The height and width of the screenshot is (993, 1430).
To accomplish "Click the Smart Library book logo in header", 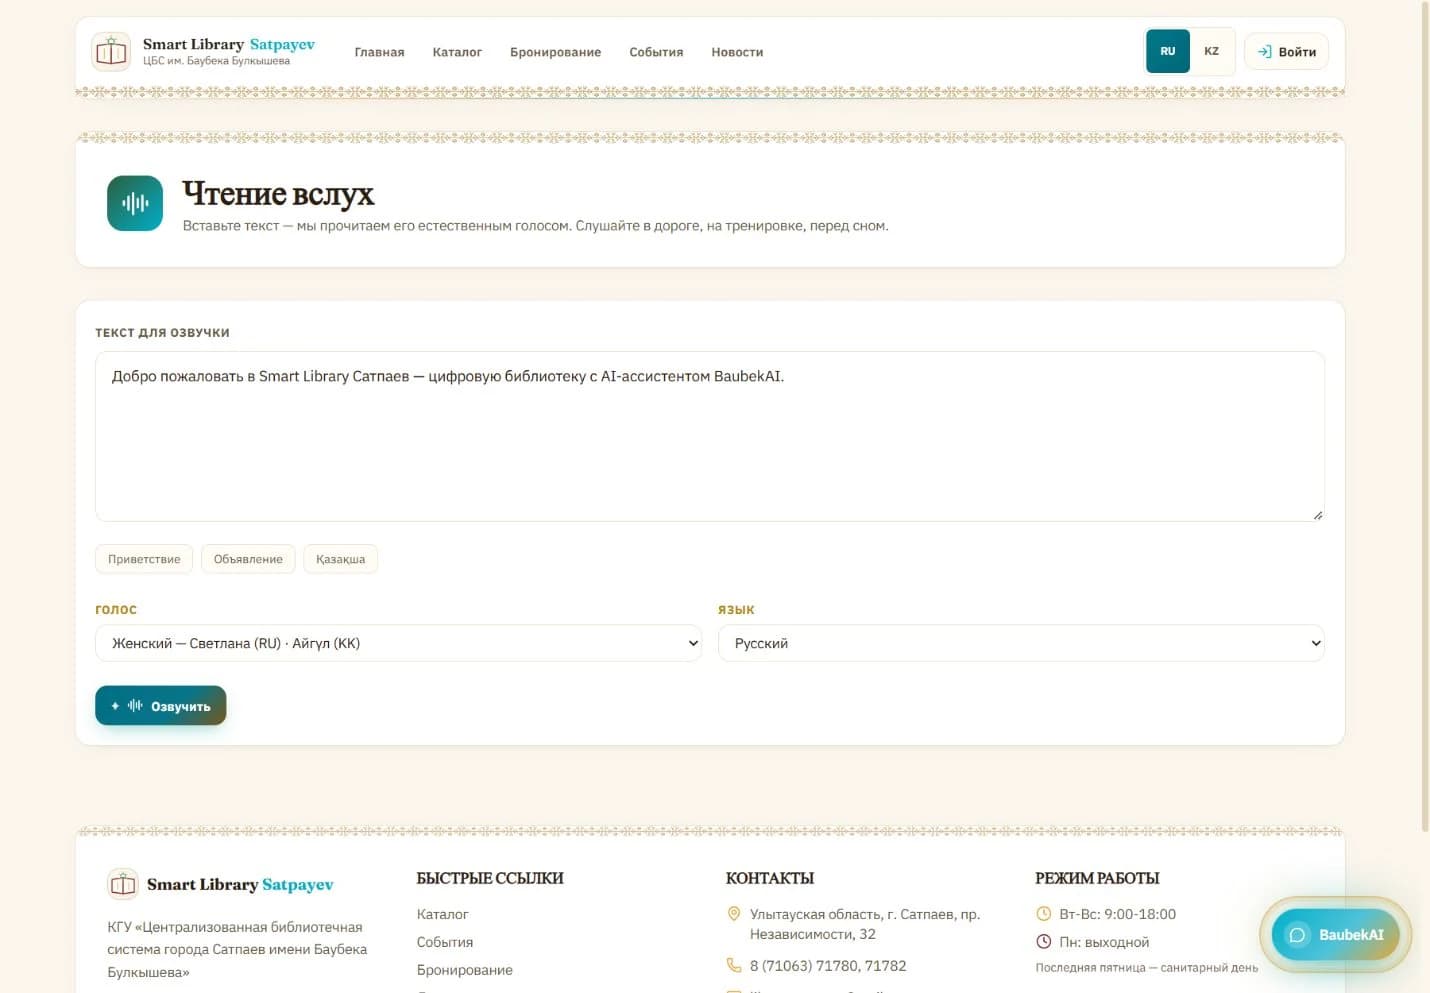I will pyautogui.click(x=111, y=51).
